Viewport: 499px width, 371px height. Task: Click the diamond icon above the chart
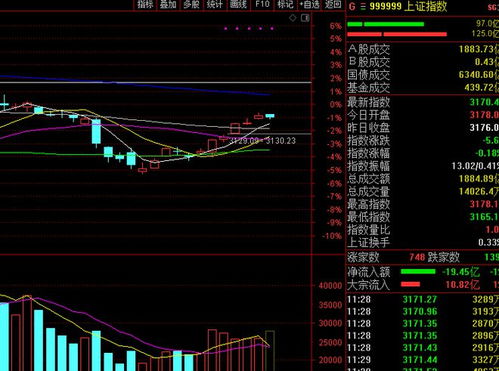click(x=293, y=18)
